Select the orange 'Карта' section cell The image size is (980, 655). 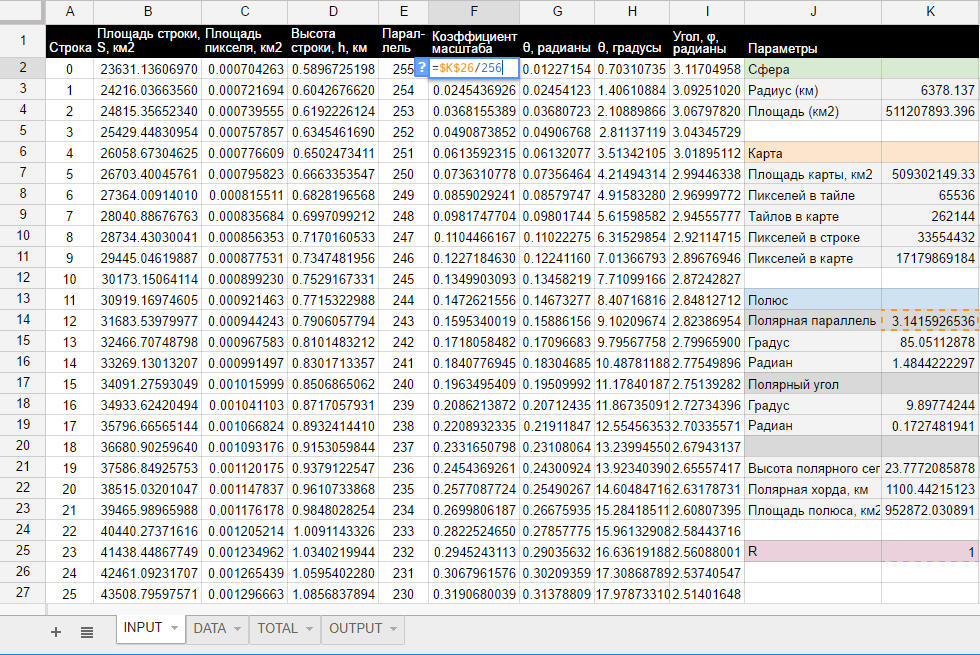click(812, 153)
